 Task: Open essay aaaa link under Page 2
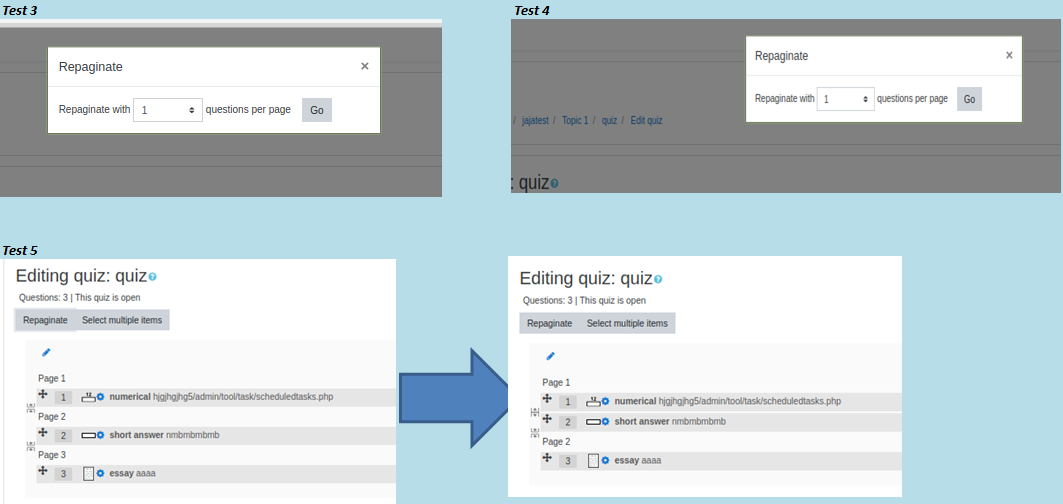pyautogui.click(x=637, y=461)
